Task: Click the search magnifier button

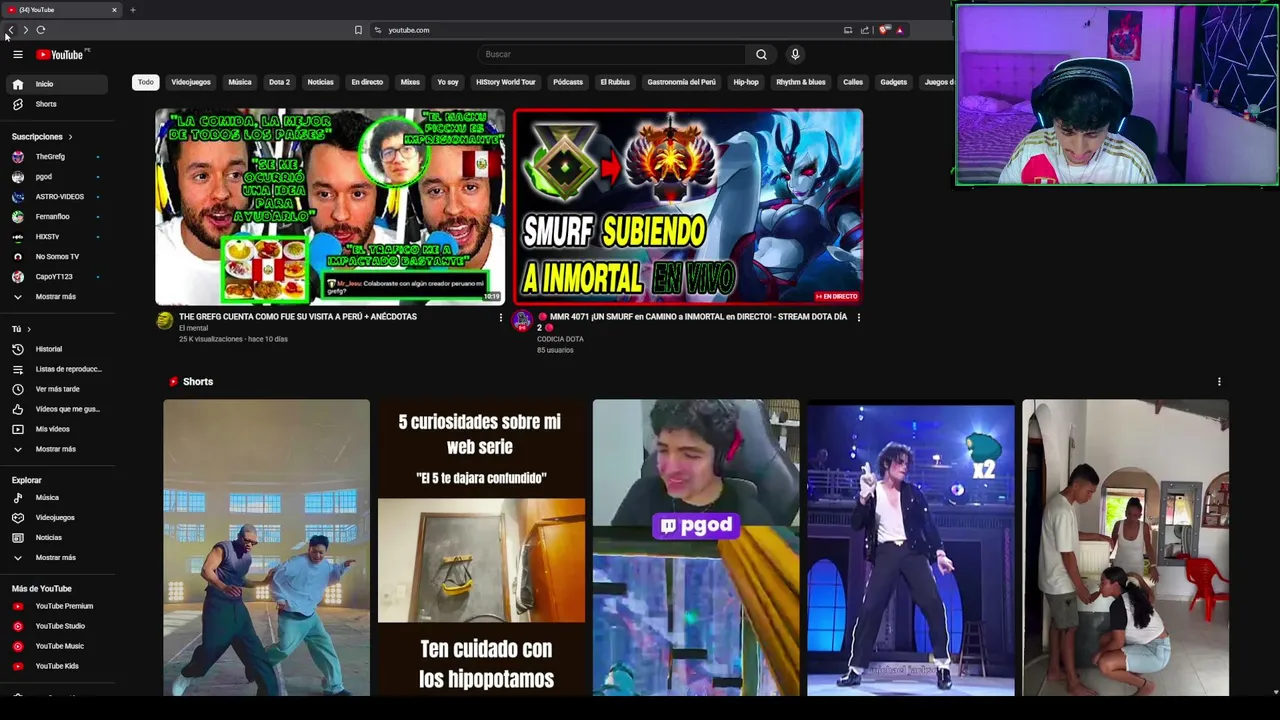Action: [x=761, y=54]
